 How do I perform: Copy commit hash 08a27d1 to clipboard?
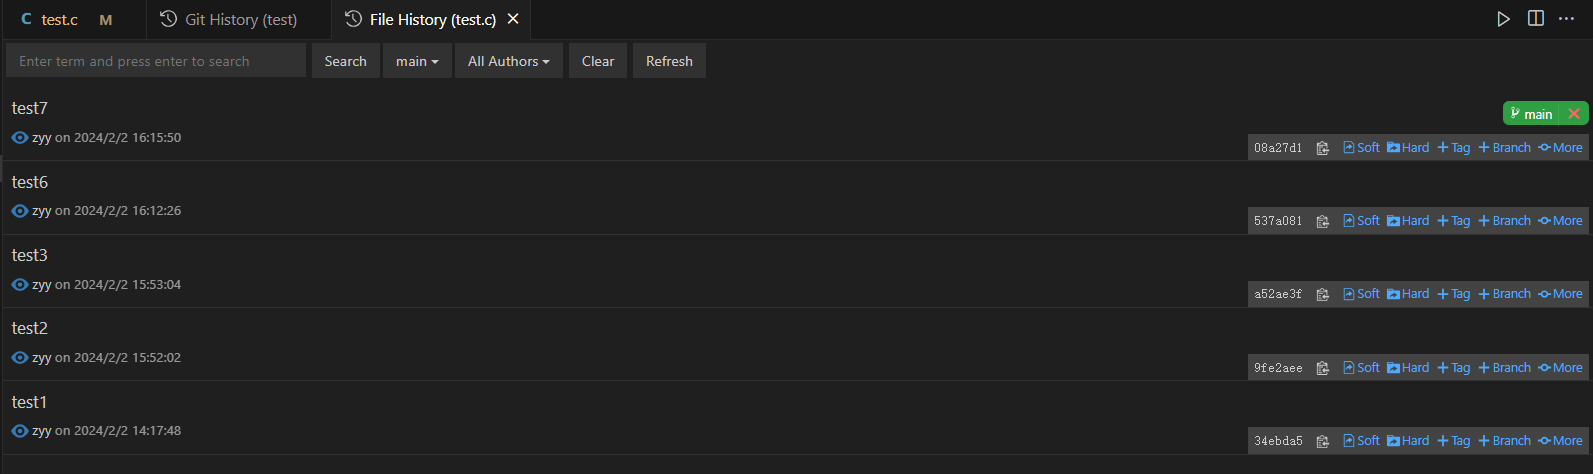tap(1322, 148)
